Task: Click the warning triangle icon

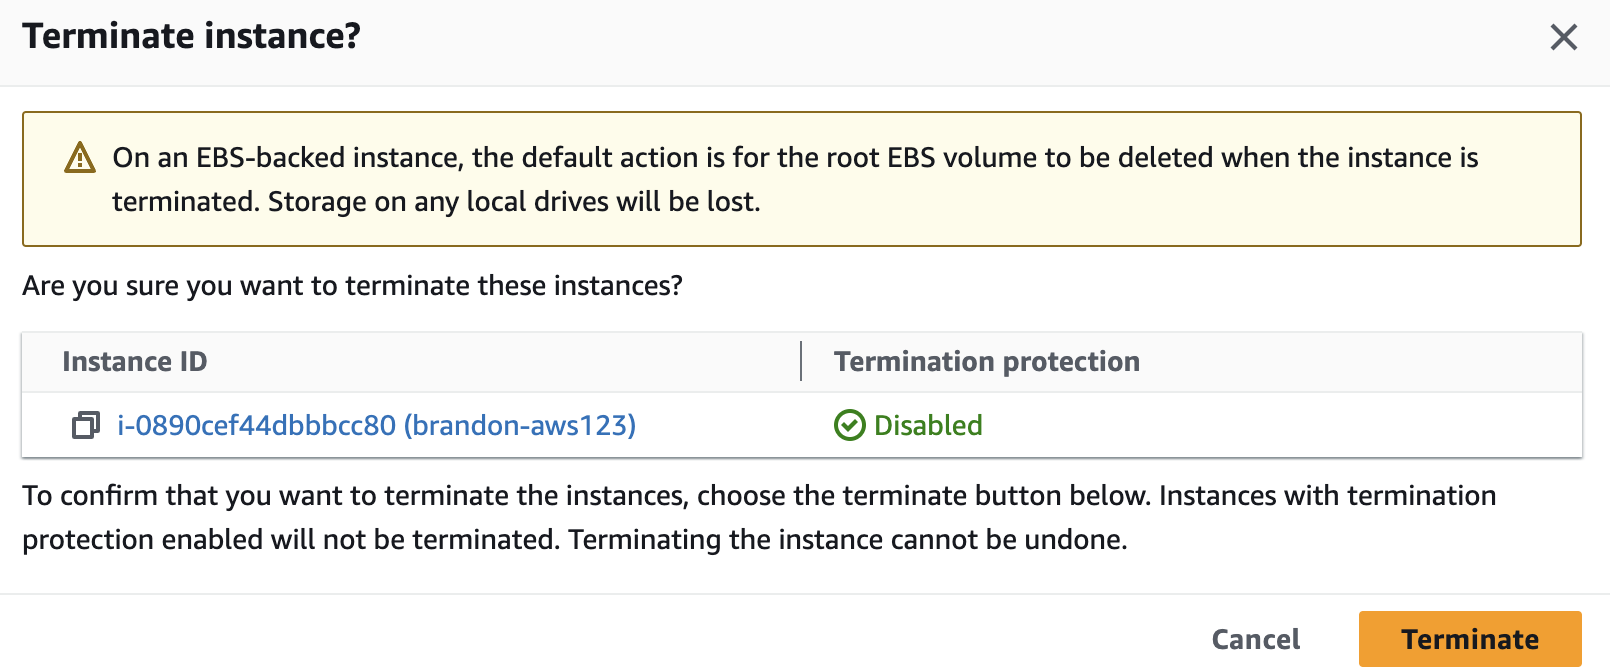Action: 80,158
